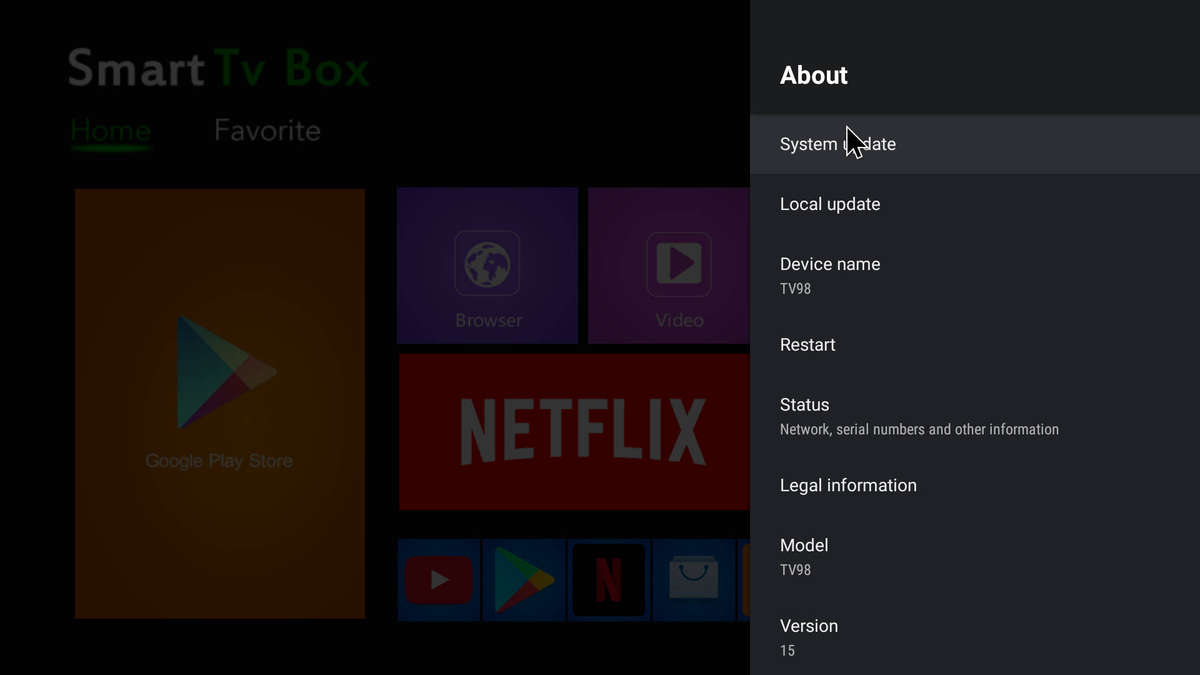
Task: Switch to the Favorite tab
Action: pos(266,130)
